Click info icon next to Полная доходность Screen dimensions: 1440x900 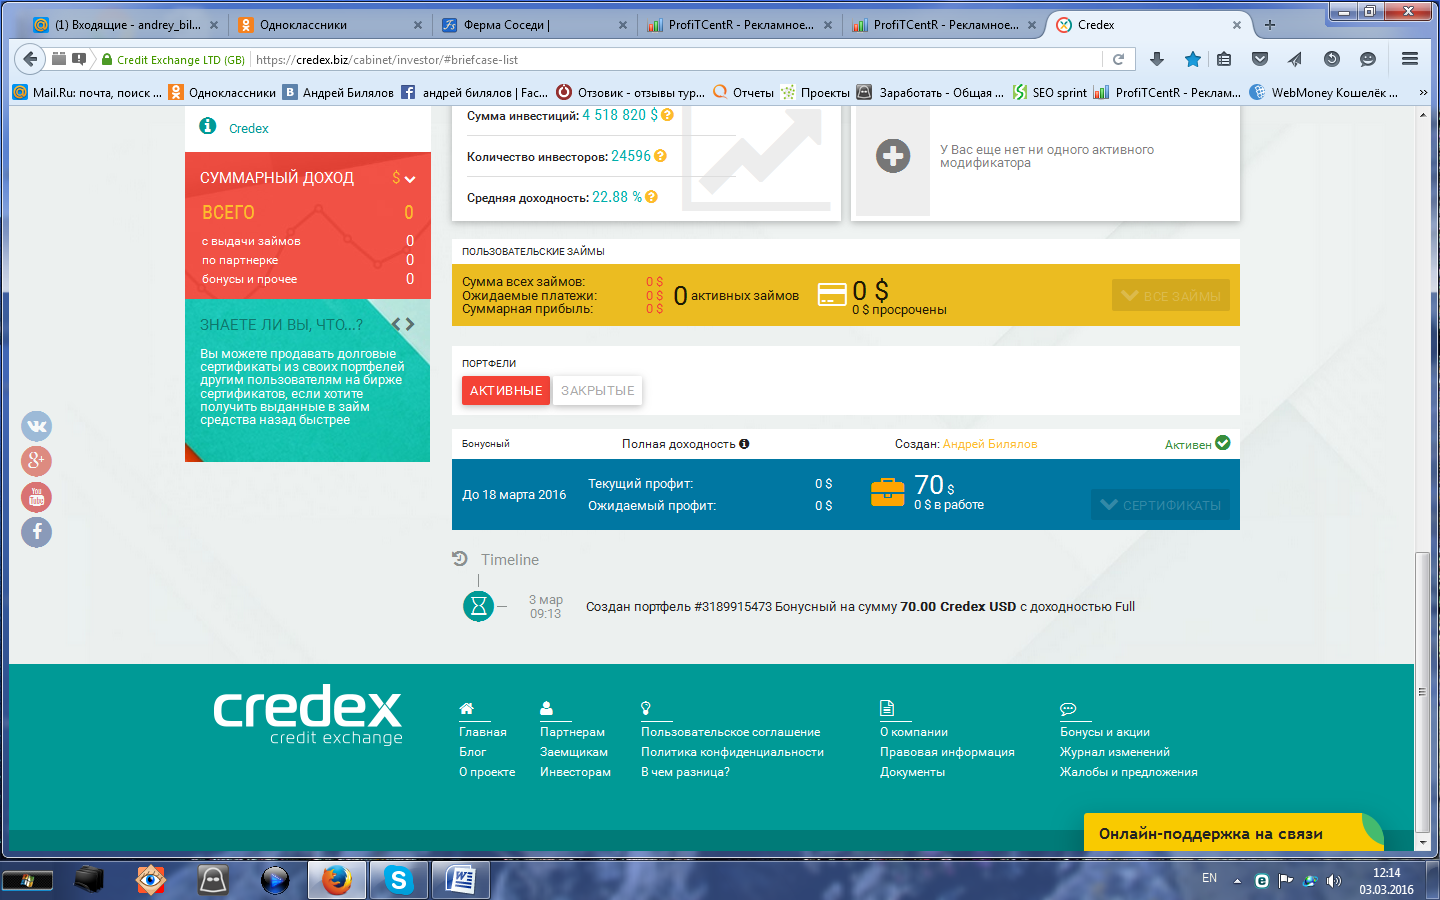(744, 444)
